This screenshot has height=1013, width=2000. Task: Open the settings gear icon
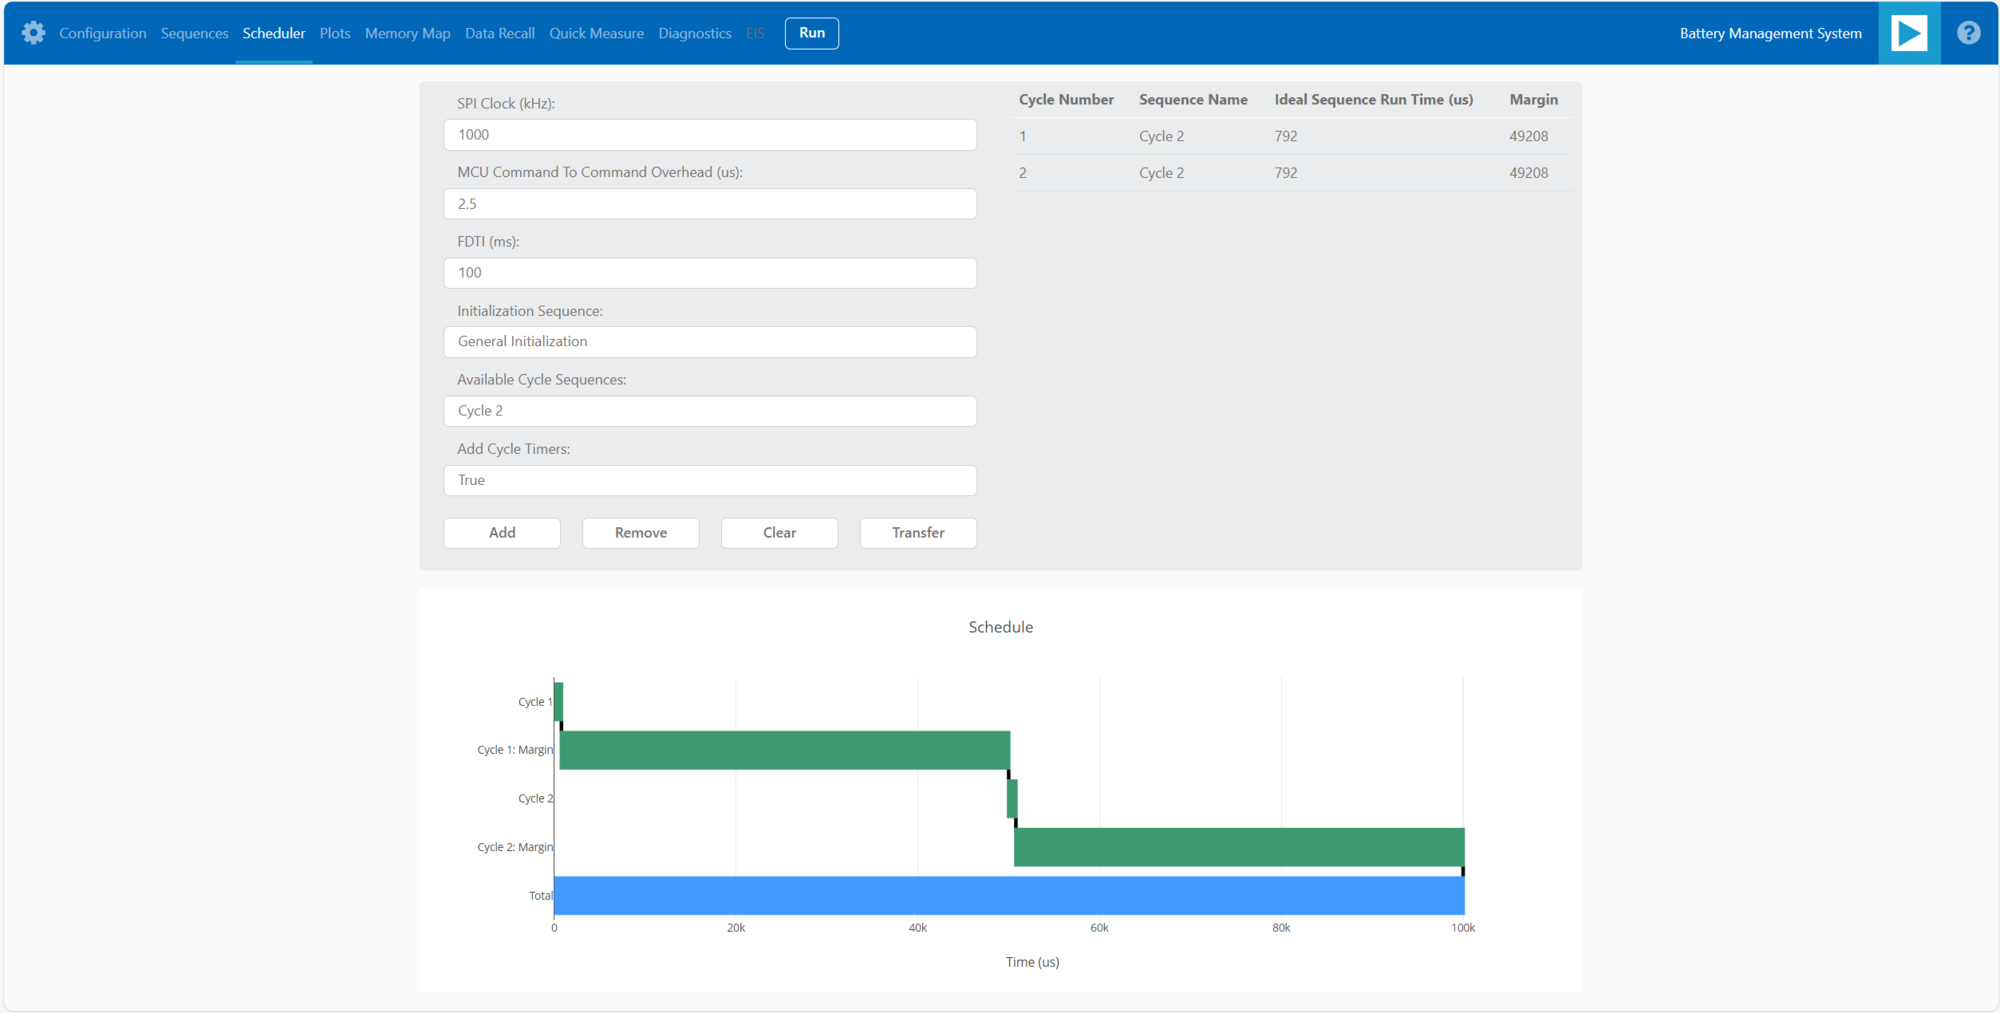33,33
